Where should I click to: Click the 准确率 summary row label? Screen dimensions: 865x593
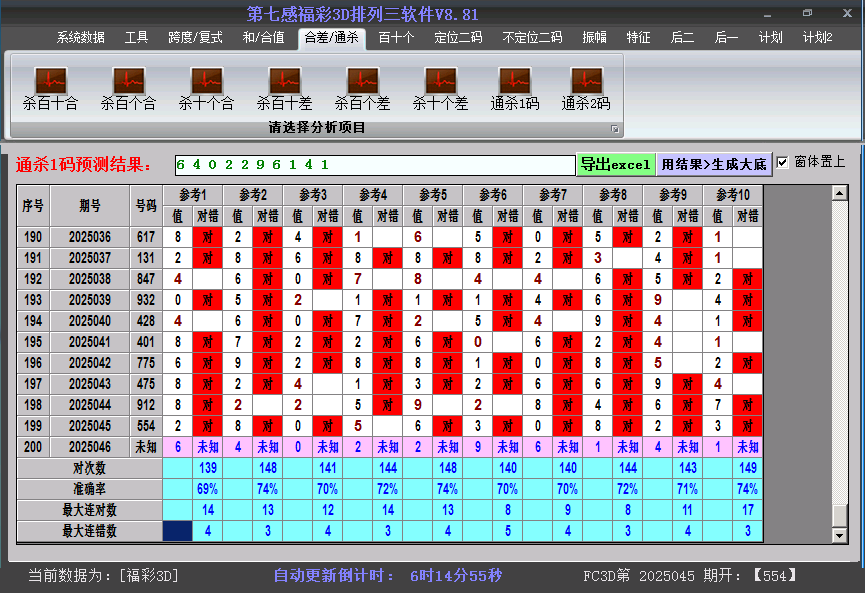click(89, 489)
